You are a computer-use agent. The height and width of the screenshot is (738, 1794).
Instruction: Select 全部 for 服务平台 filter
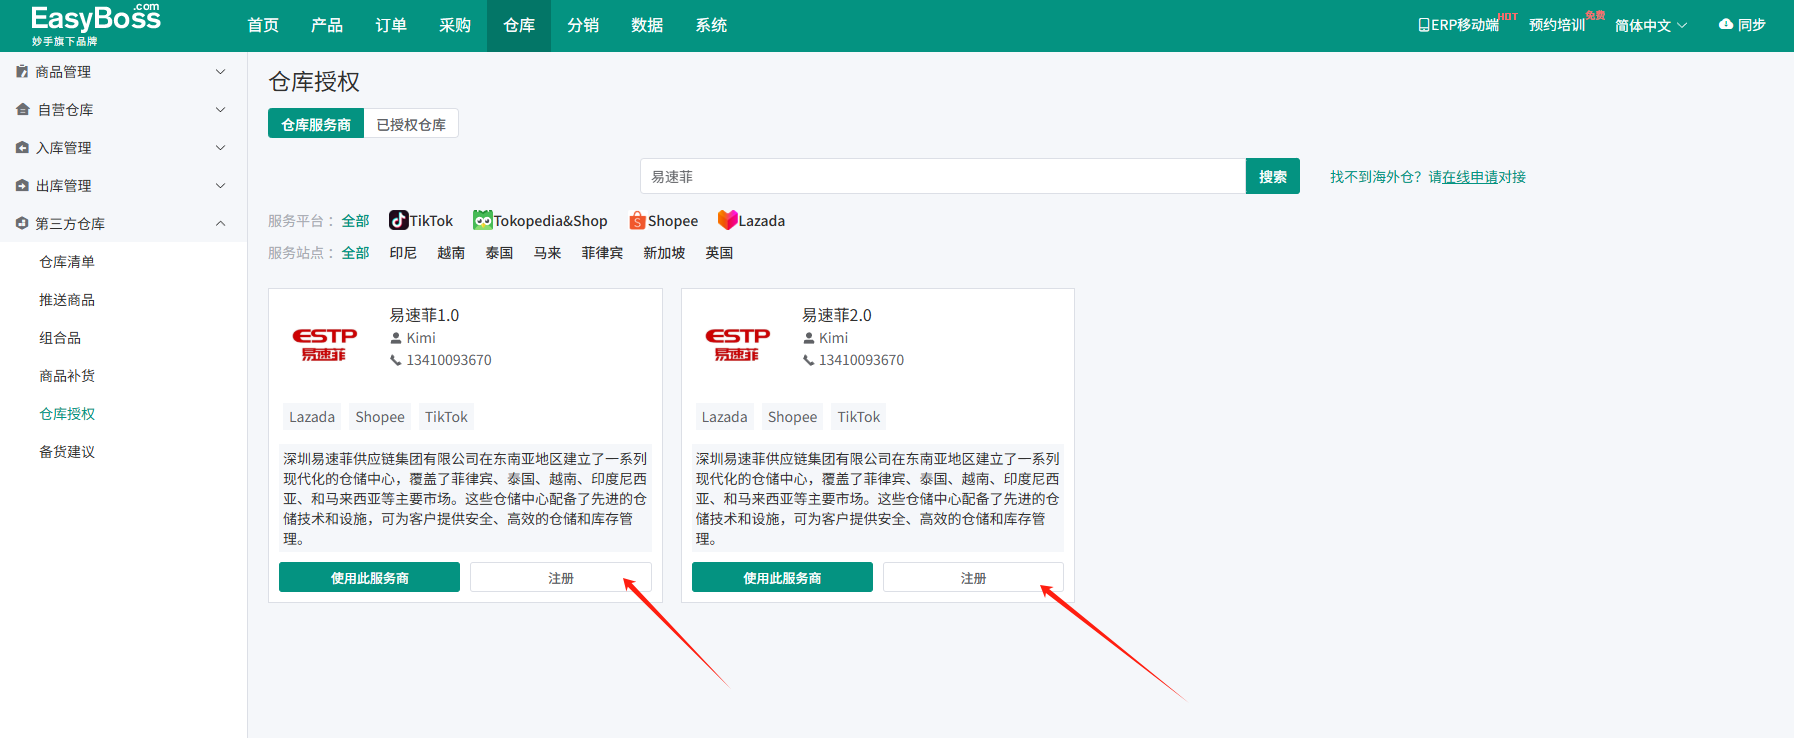click(355, 221)
